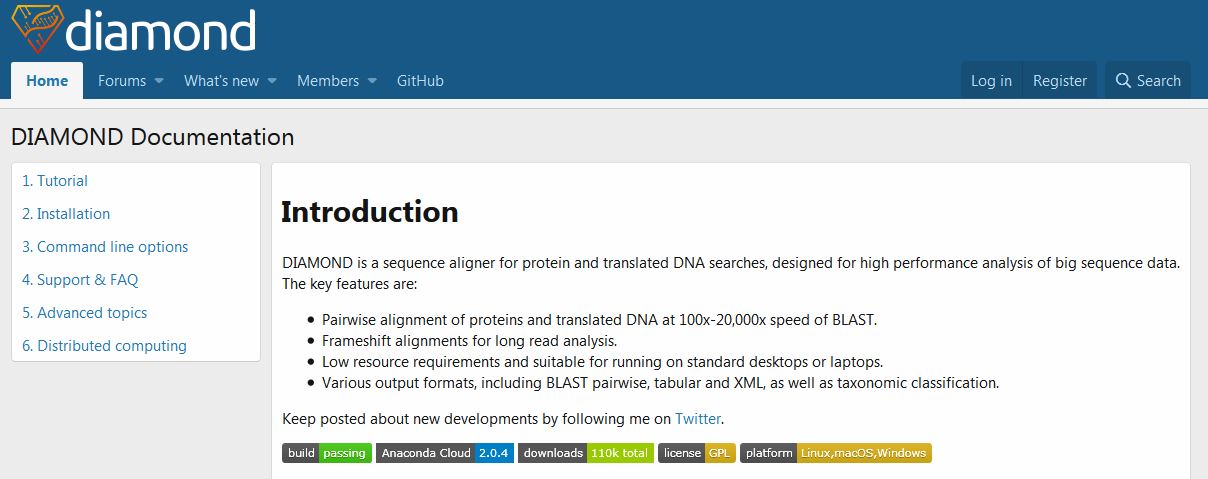Expand the What's new dropdown arrow
Viewport: 1208px width, 479px height.
(272, 81)
